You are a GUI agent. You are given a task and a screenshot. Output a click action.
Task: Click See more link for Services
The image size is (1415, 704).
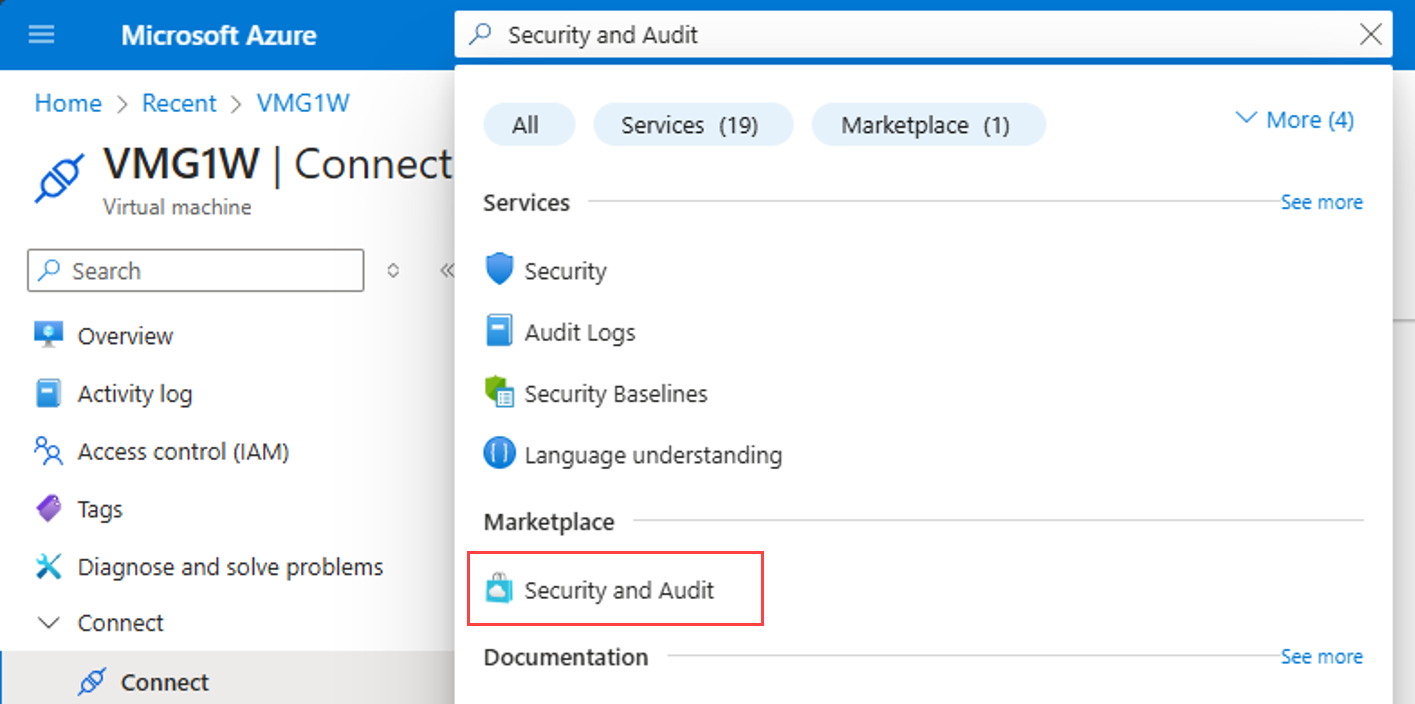pyautogui.click(x=1321, y=202)
